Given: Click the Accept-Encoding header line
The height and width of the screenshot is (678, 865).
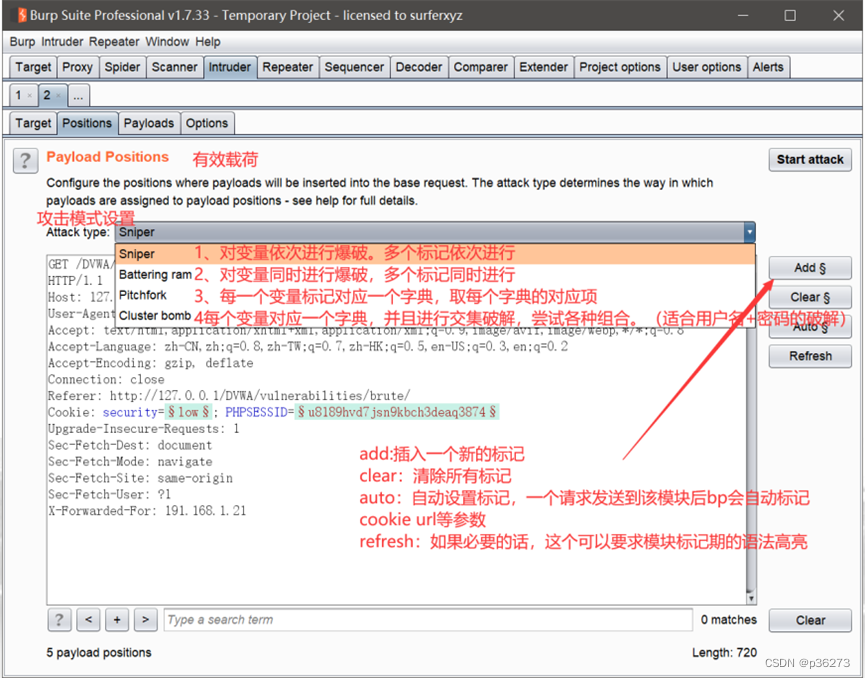Looking at the screenshot, I should pos(151,363).
